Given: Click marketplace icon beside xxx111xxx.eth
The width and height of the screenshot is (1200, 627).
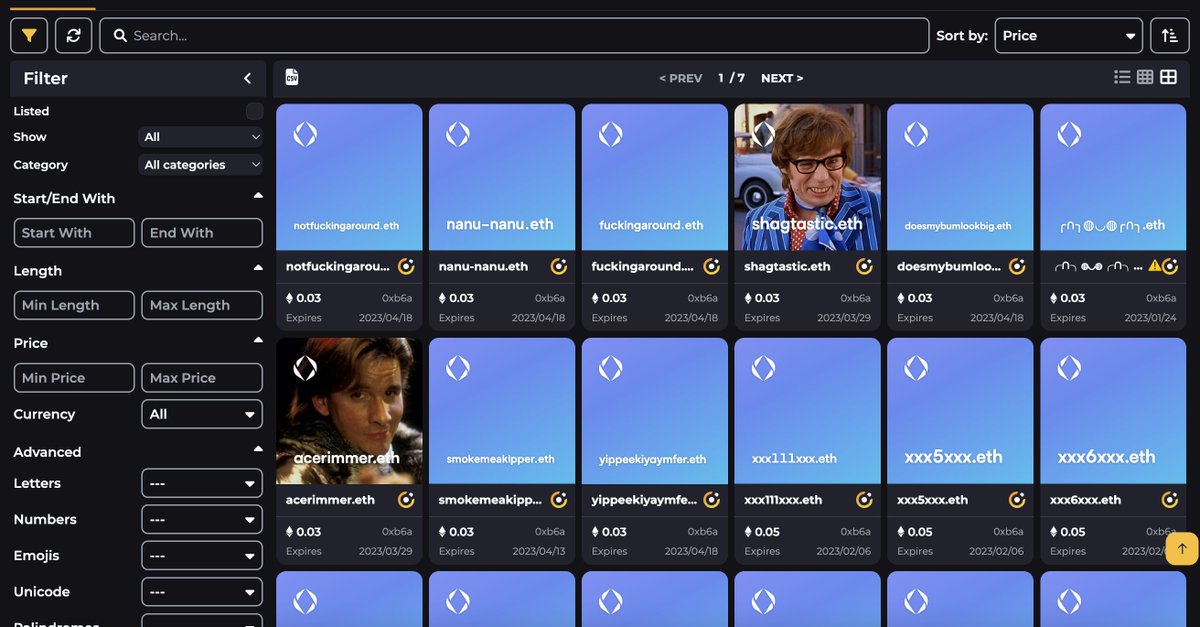Looking at the screenshot, I should click(x=865, y=499).
